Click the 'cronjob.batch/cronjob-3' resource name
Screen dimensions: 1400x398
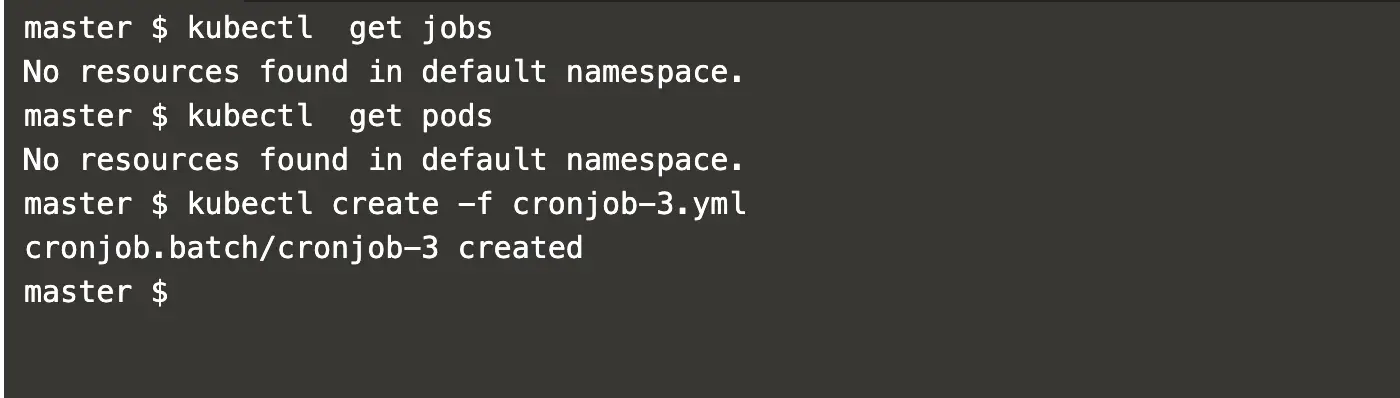(231, 248)
